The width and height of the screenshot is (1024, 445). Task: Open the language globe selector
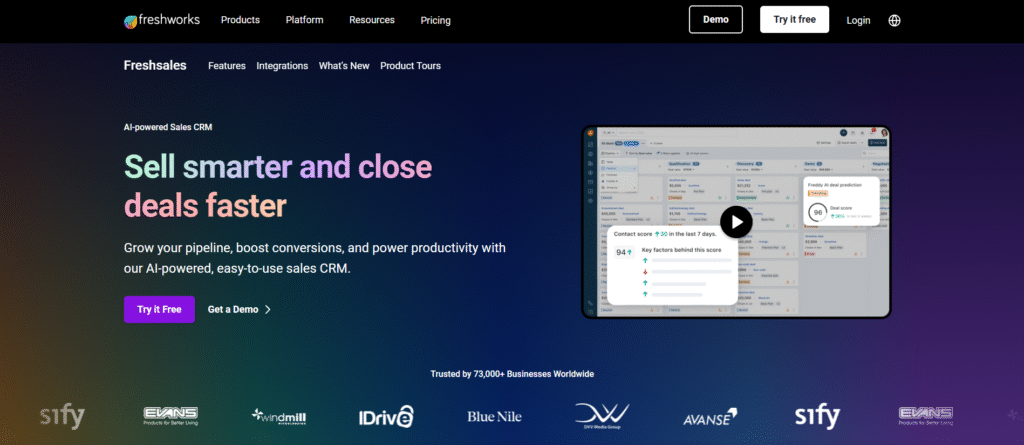(x=895, y=20)
